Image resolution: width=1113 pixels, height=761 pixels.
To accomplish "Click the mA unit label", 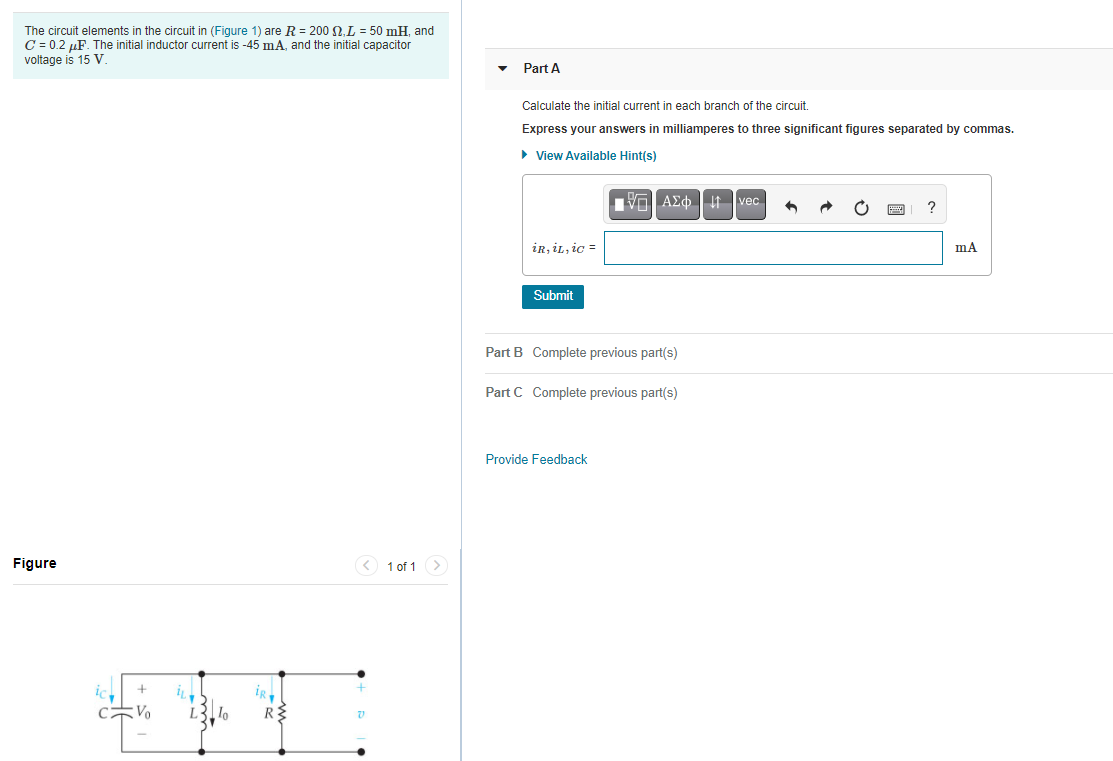I will click(x=966, y=248).
